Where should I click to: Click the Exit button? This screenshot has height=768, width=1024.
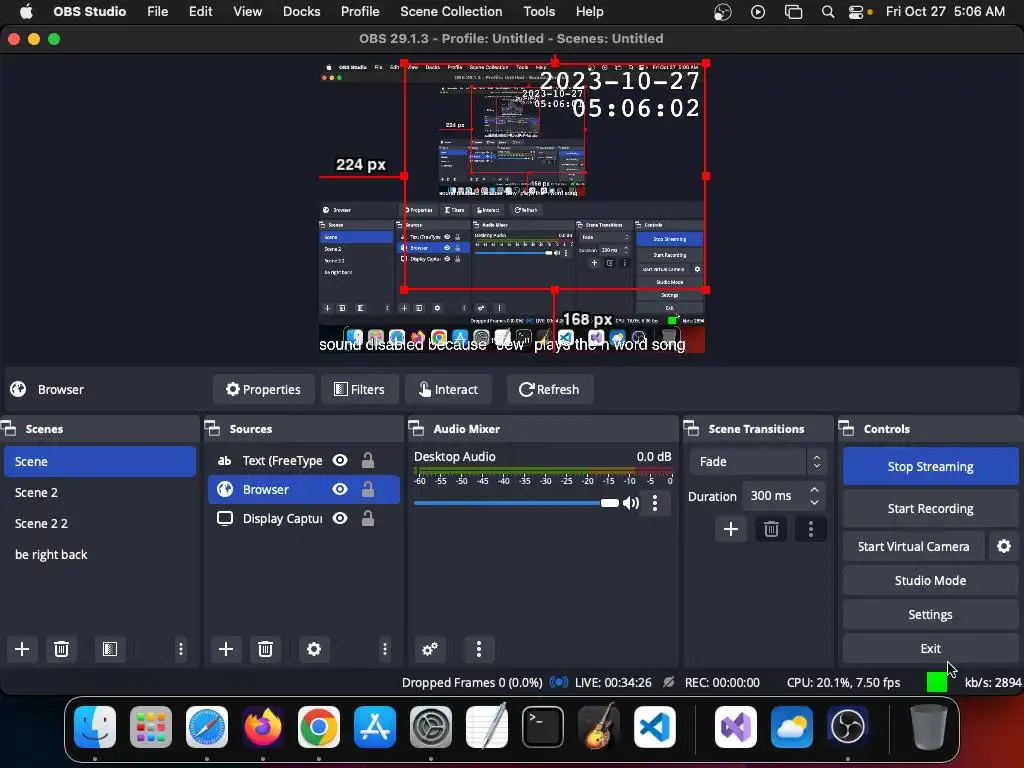pyautogui.click(x=930, y=648)
